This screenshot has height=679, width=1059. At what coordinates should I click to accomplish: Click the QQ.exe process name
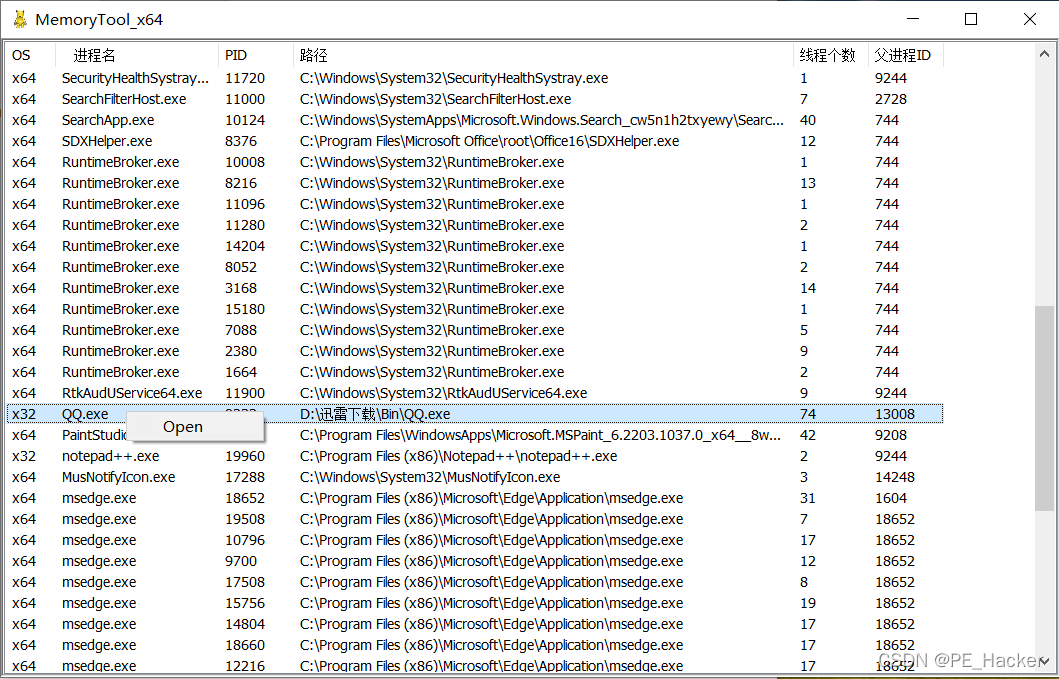[85, 413]
